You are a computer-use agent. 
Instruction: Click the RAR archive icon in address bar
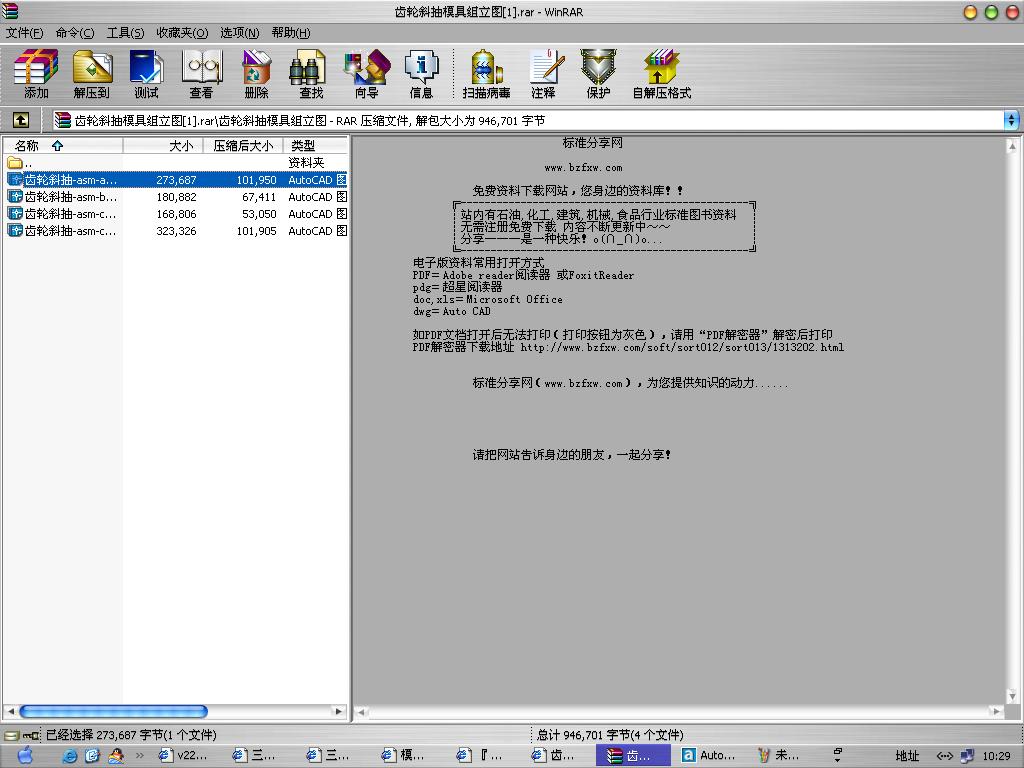coord(63,120)
